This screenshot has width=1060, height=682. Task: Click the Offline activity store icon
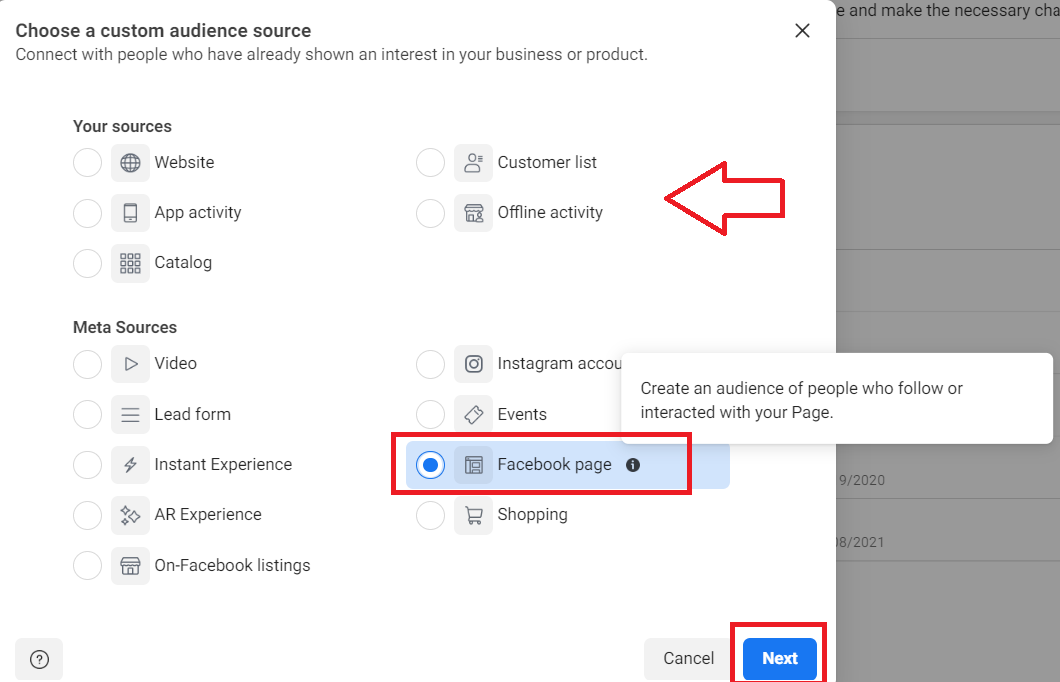point(473,213)
